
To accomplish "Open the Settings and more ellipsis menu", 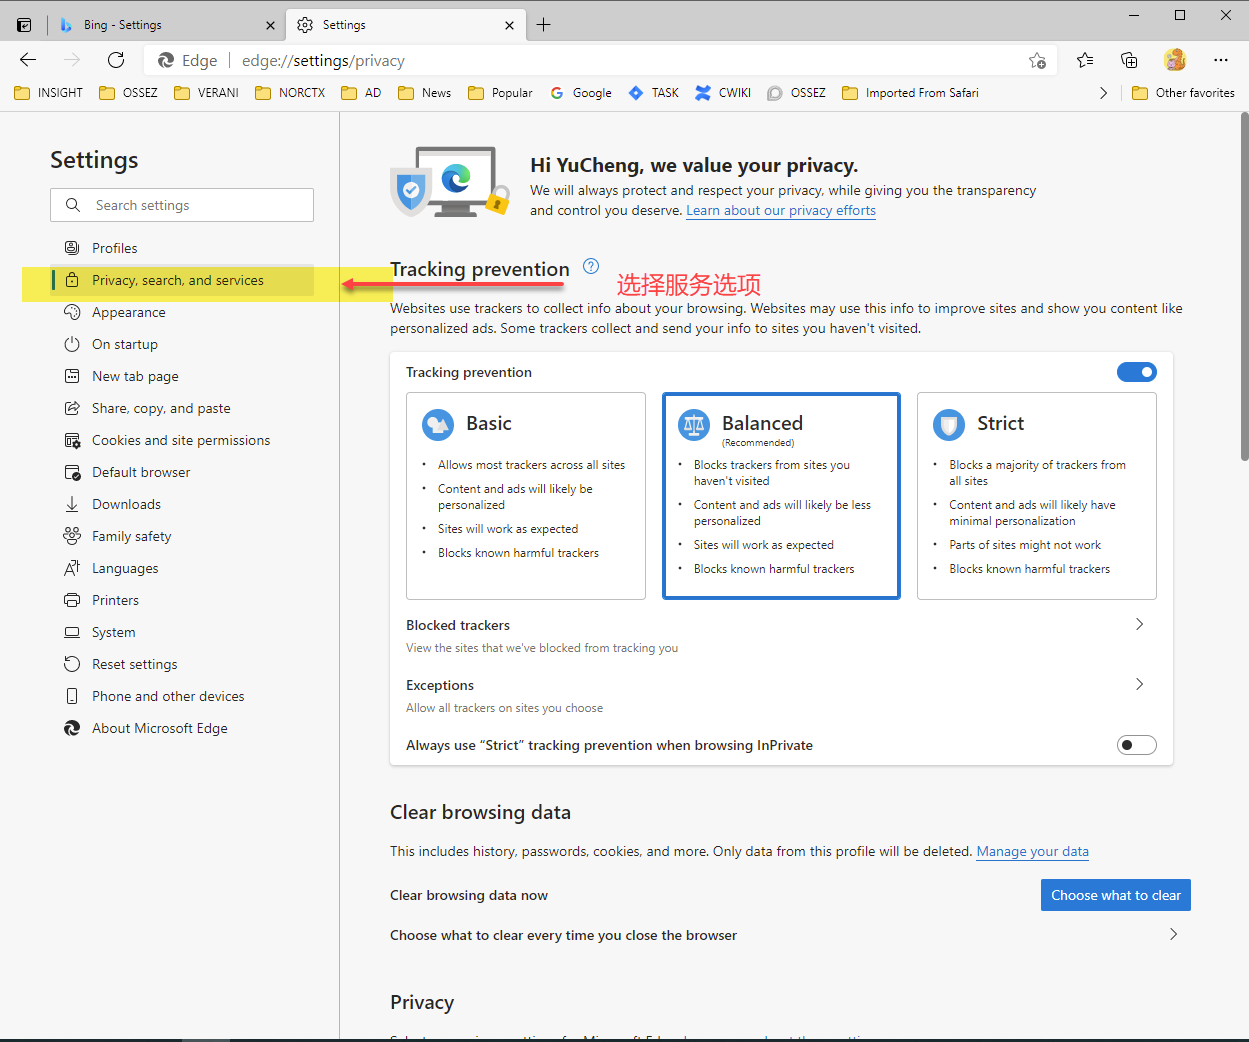I will [1220, 60].
